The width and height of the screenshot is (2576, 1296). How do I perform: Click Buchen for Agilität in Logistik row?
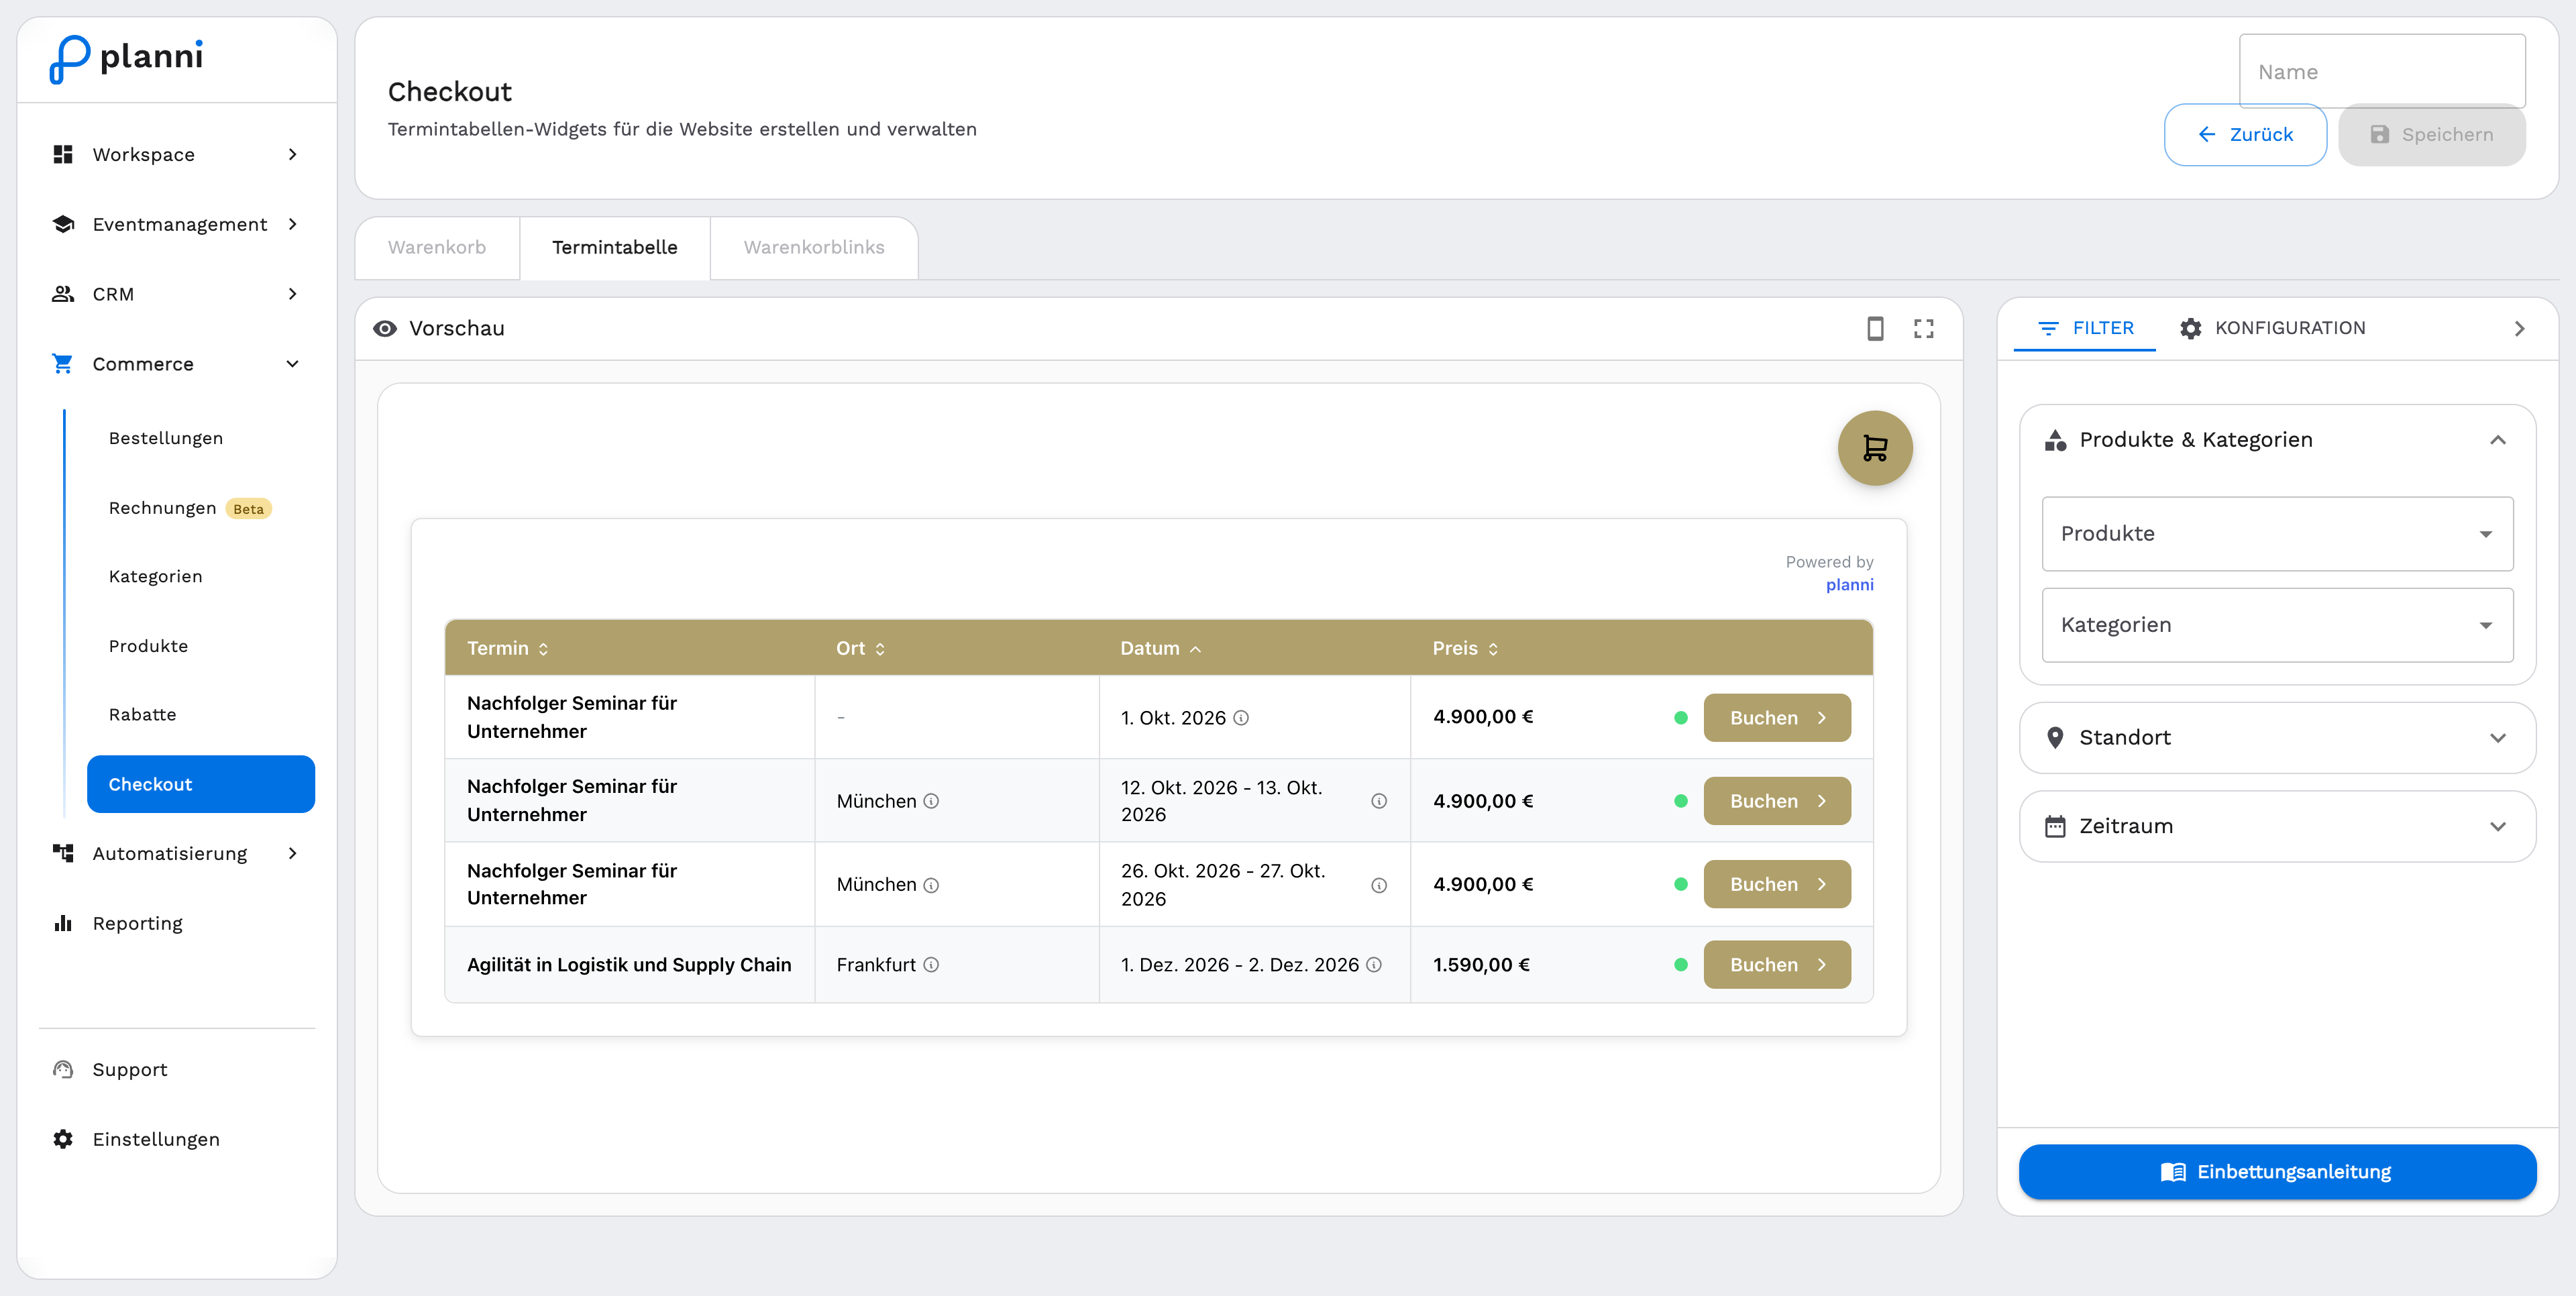1777,965
